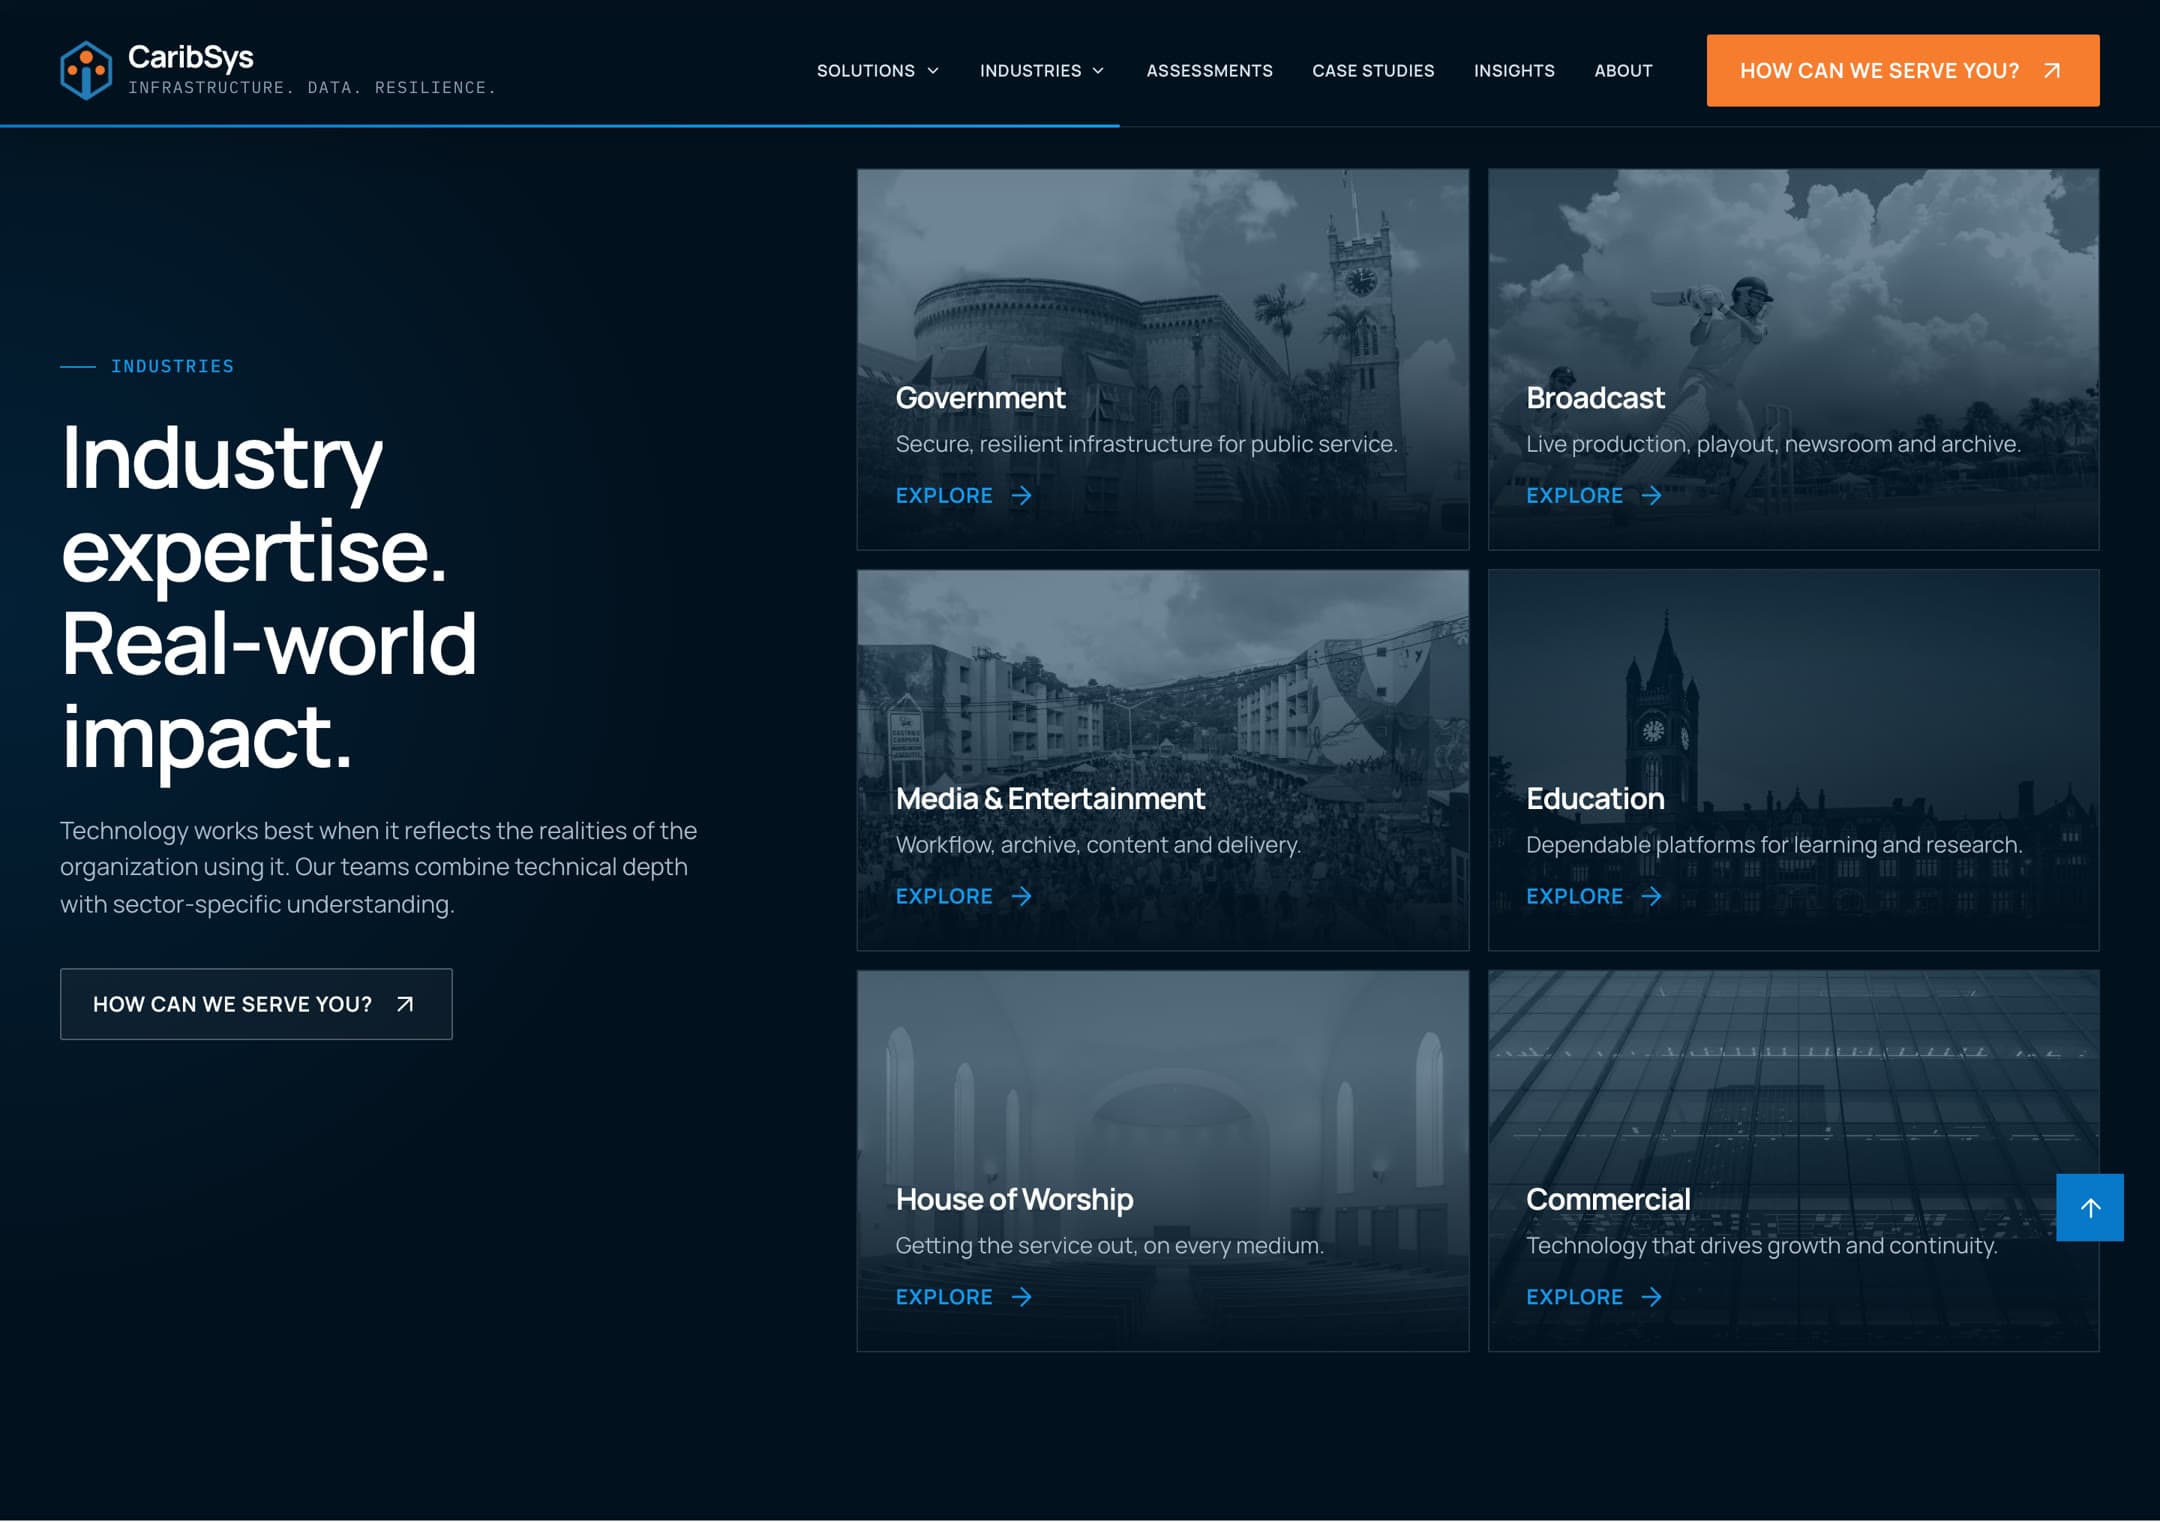Click the 'INDUSTRIES' section label
The width and height of the screenshot is (2160, 1522).
(x=172, y=366)
